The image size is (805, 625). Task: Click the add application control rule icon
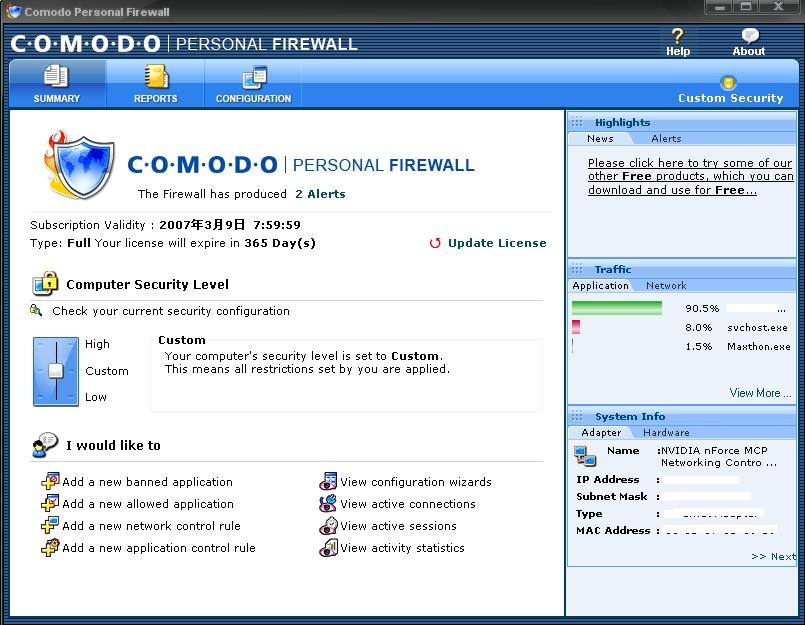50,547
